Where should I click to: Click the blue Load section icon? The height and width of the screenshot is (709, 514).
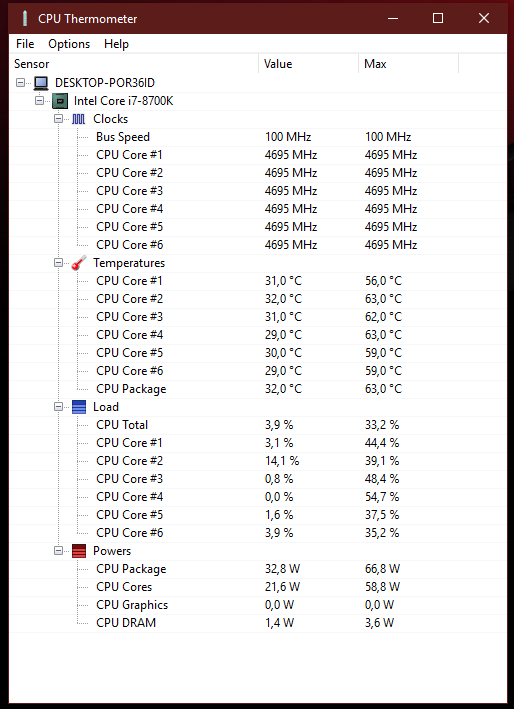pyautogui.click(x=79, y=407)
